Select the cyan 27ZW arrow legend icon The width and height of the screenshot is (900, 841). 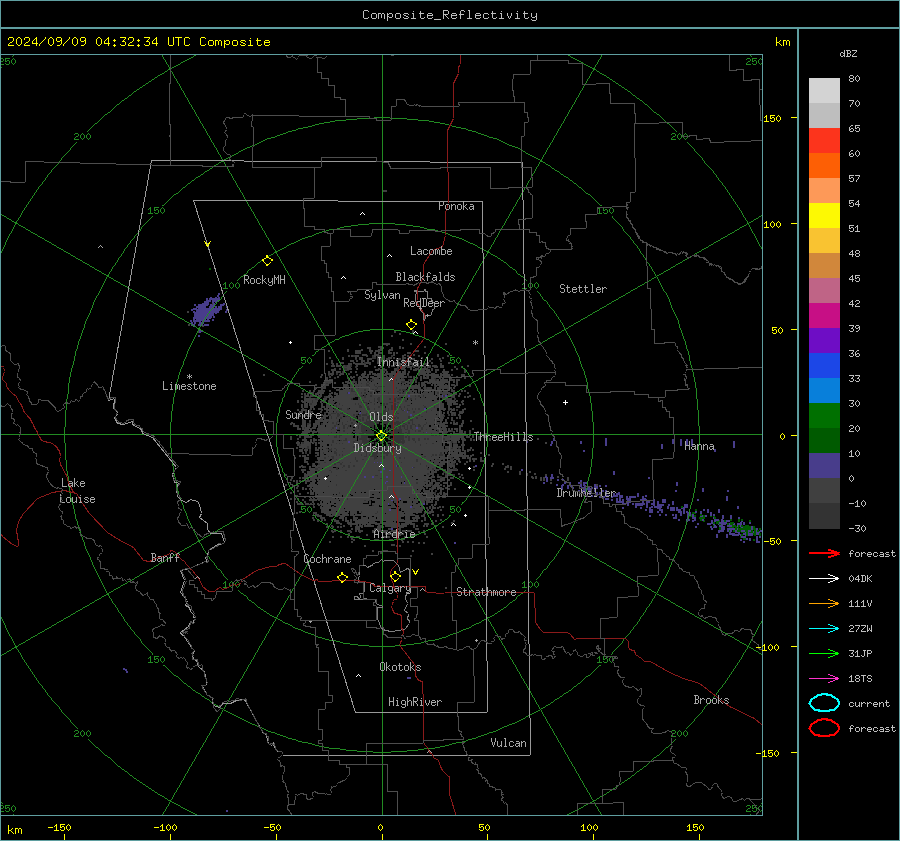(824, 629)
